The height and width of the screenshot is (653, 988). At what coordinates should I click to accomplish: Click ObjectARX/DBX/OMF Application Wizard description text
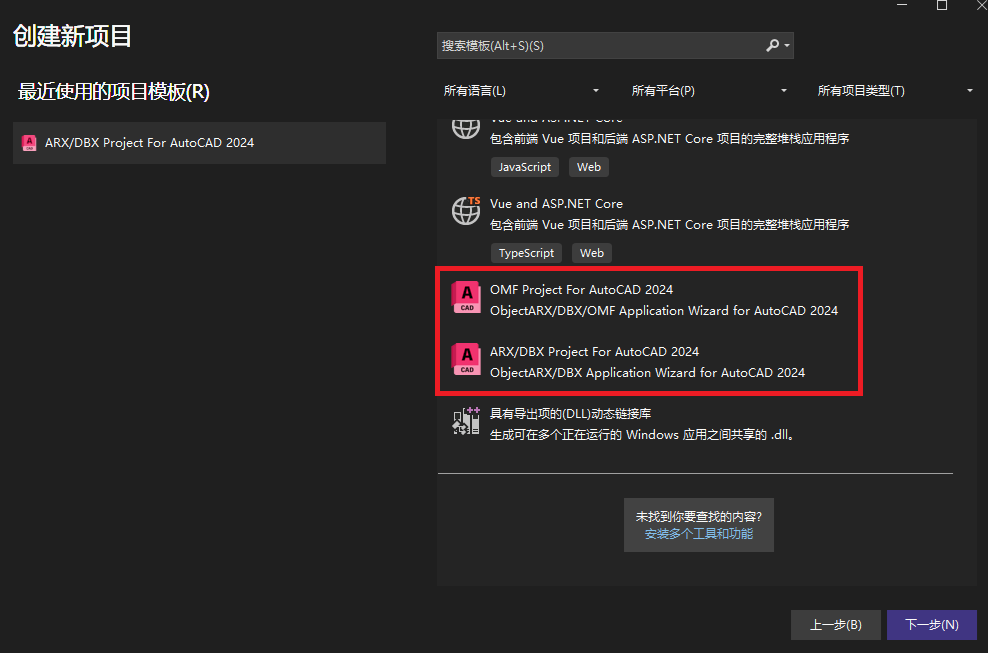664,311
